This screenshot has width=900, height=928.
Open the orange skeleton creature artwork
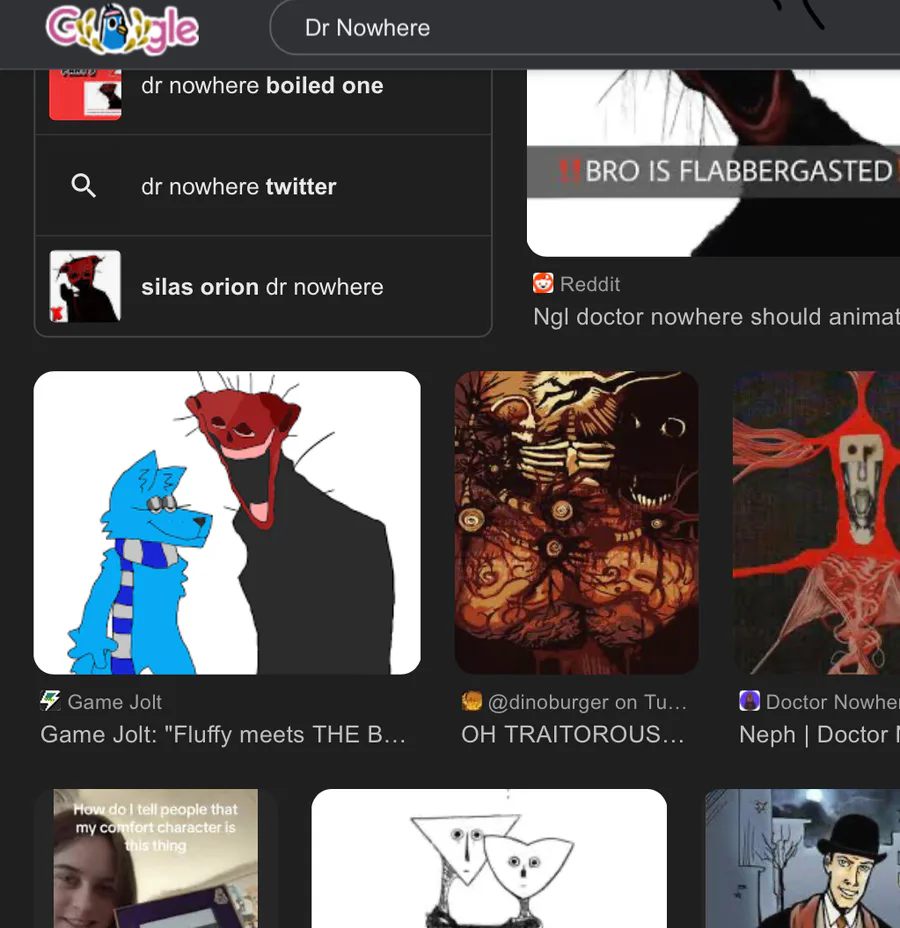[576, 523]
